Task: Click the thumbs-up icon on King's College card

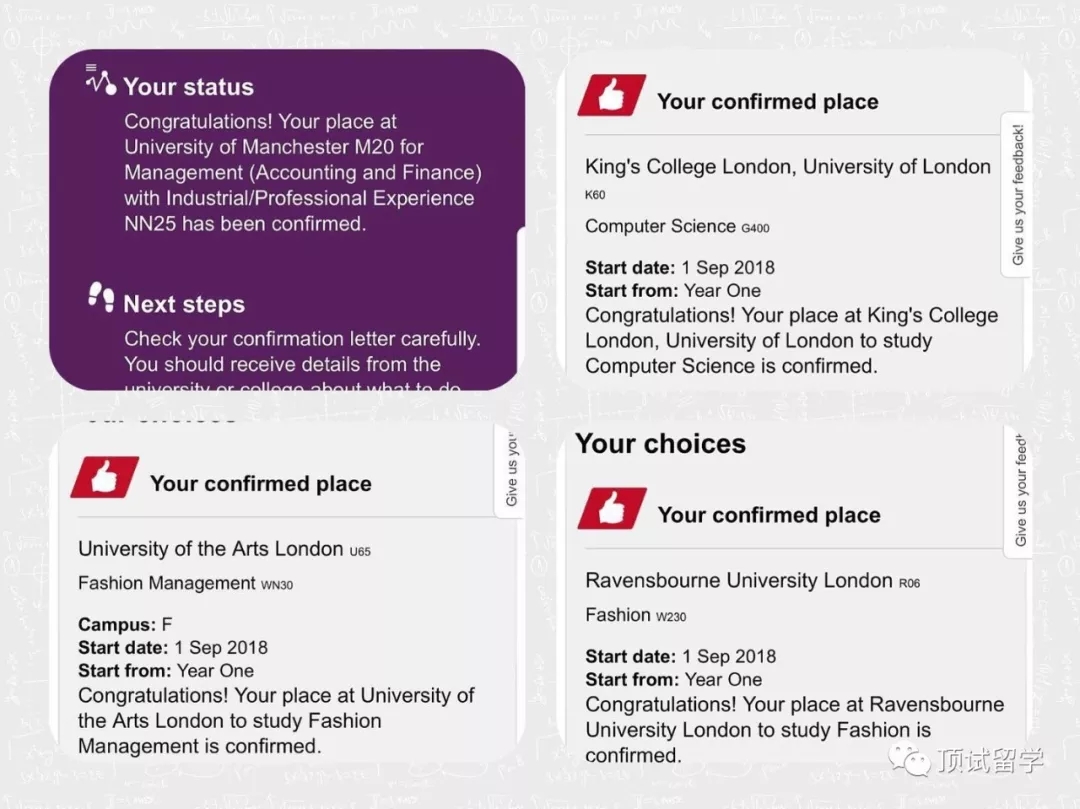Action: click(x=611, y=96)
